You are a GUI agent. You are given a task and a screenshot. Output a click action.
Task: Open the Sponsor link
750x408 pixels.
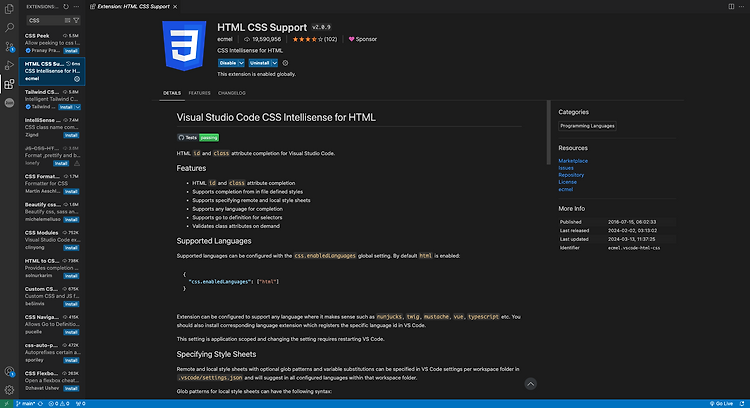click(x=363, y=39)
